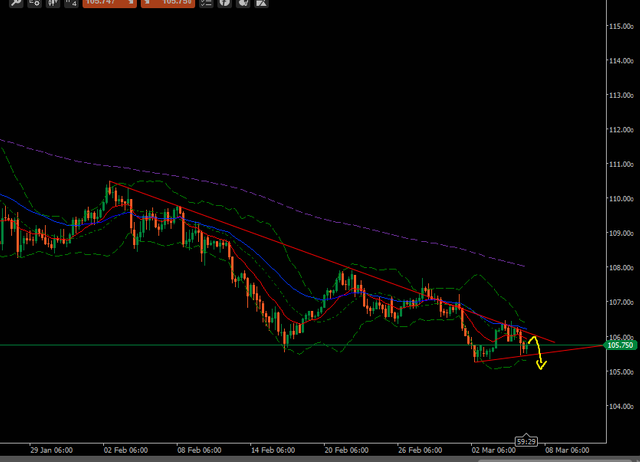Click the 14 Feb 06:00 date label
Screen dimensions: 640x462
click(x=273, y=450)
